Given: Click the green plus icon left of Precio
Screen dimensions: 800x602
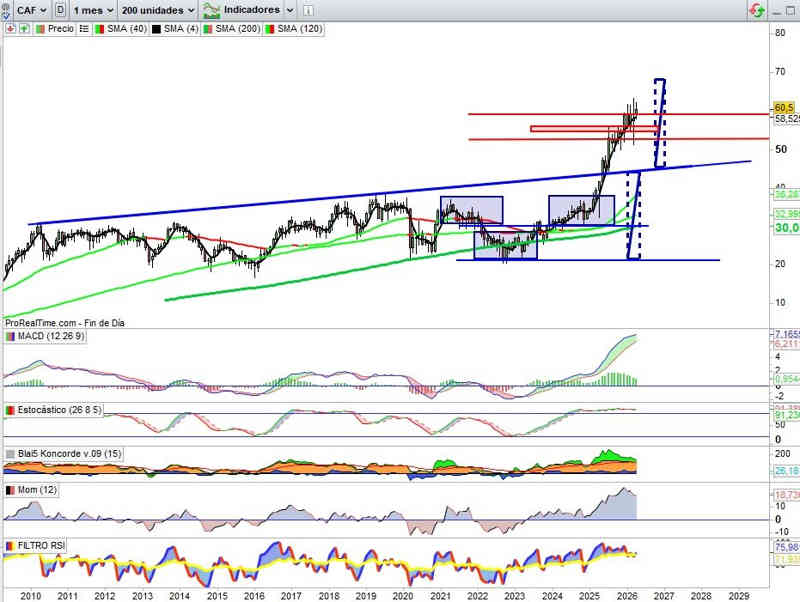Looking at the screenshot, I should [24, 29].
